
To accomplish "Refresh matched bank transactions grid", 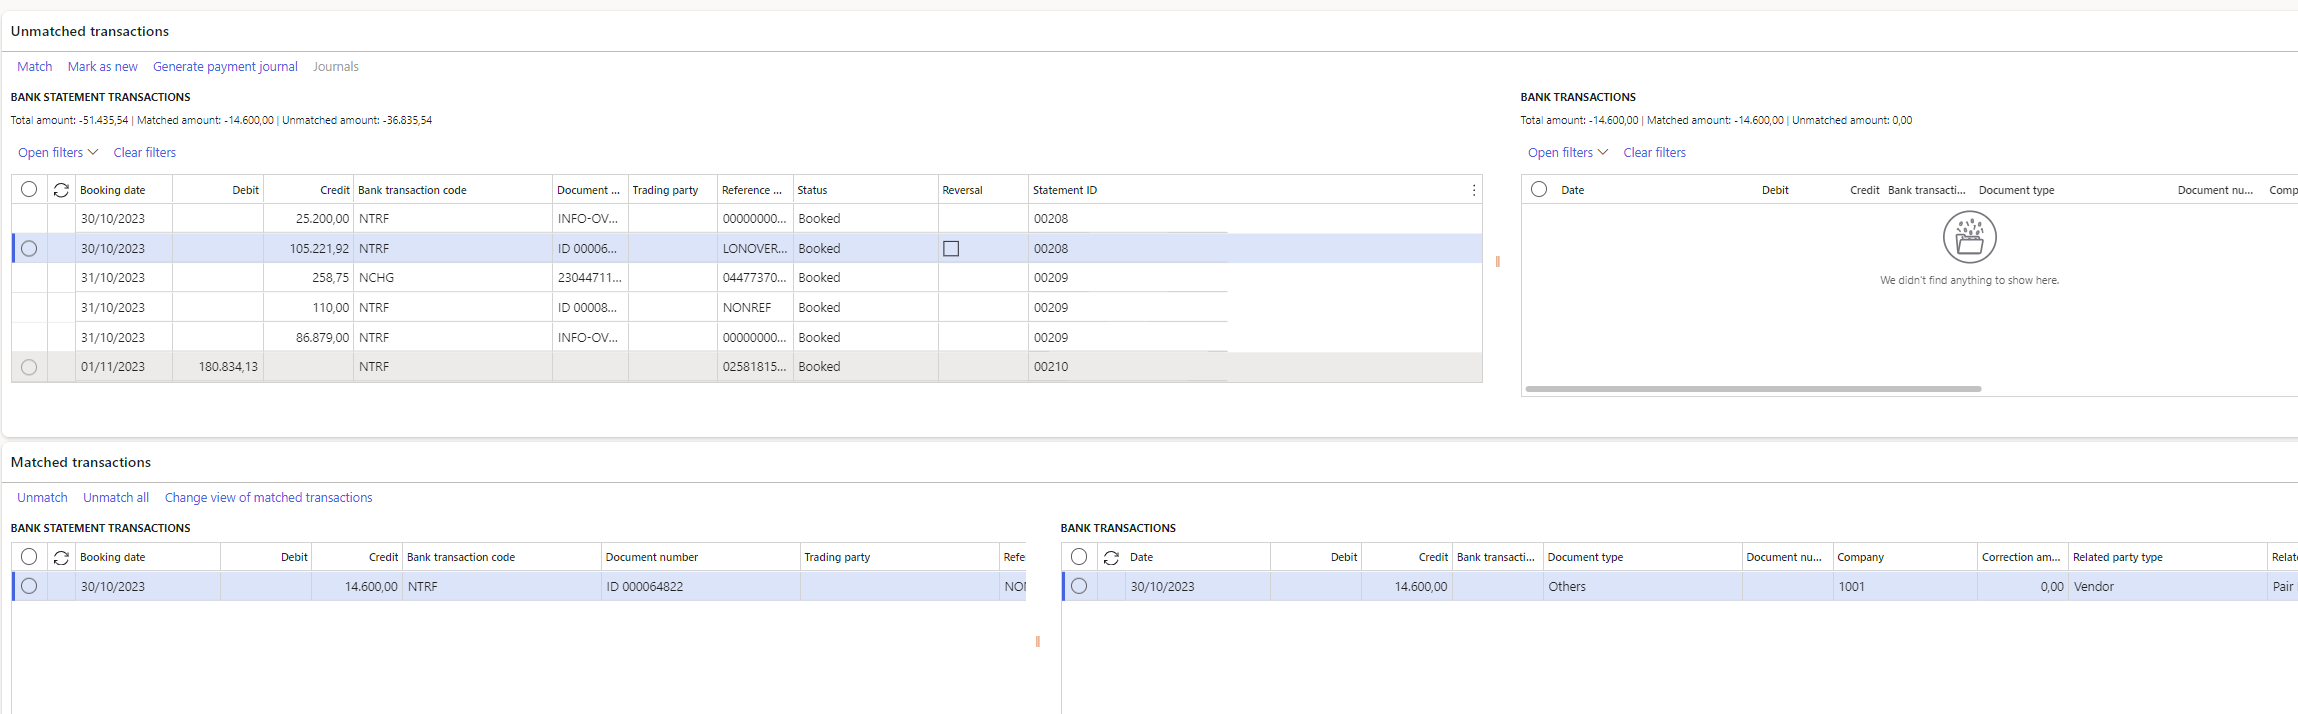I will point(1111,557).
